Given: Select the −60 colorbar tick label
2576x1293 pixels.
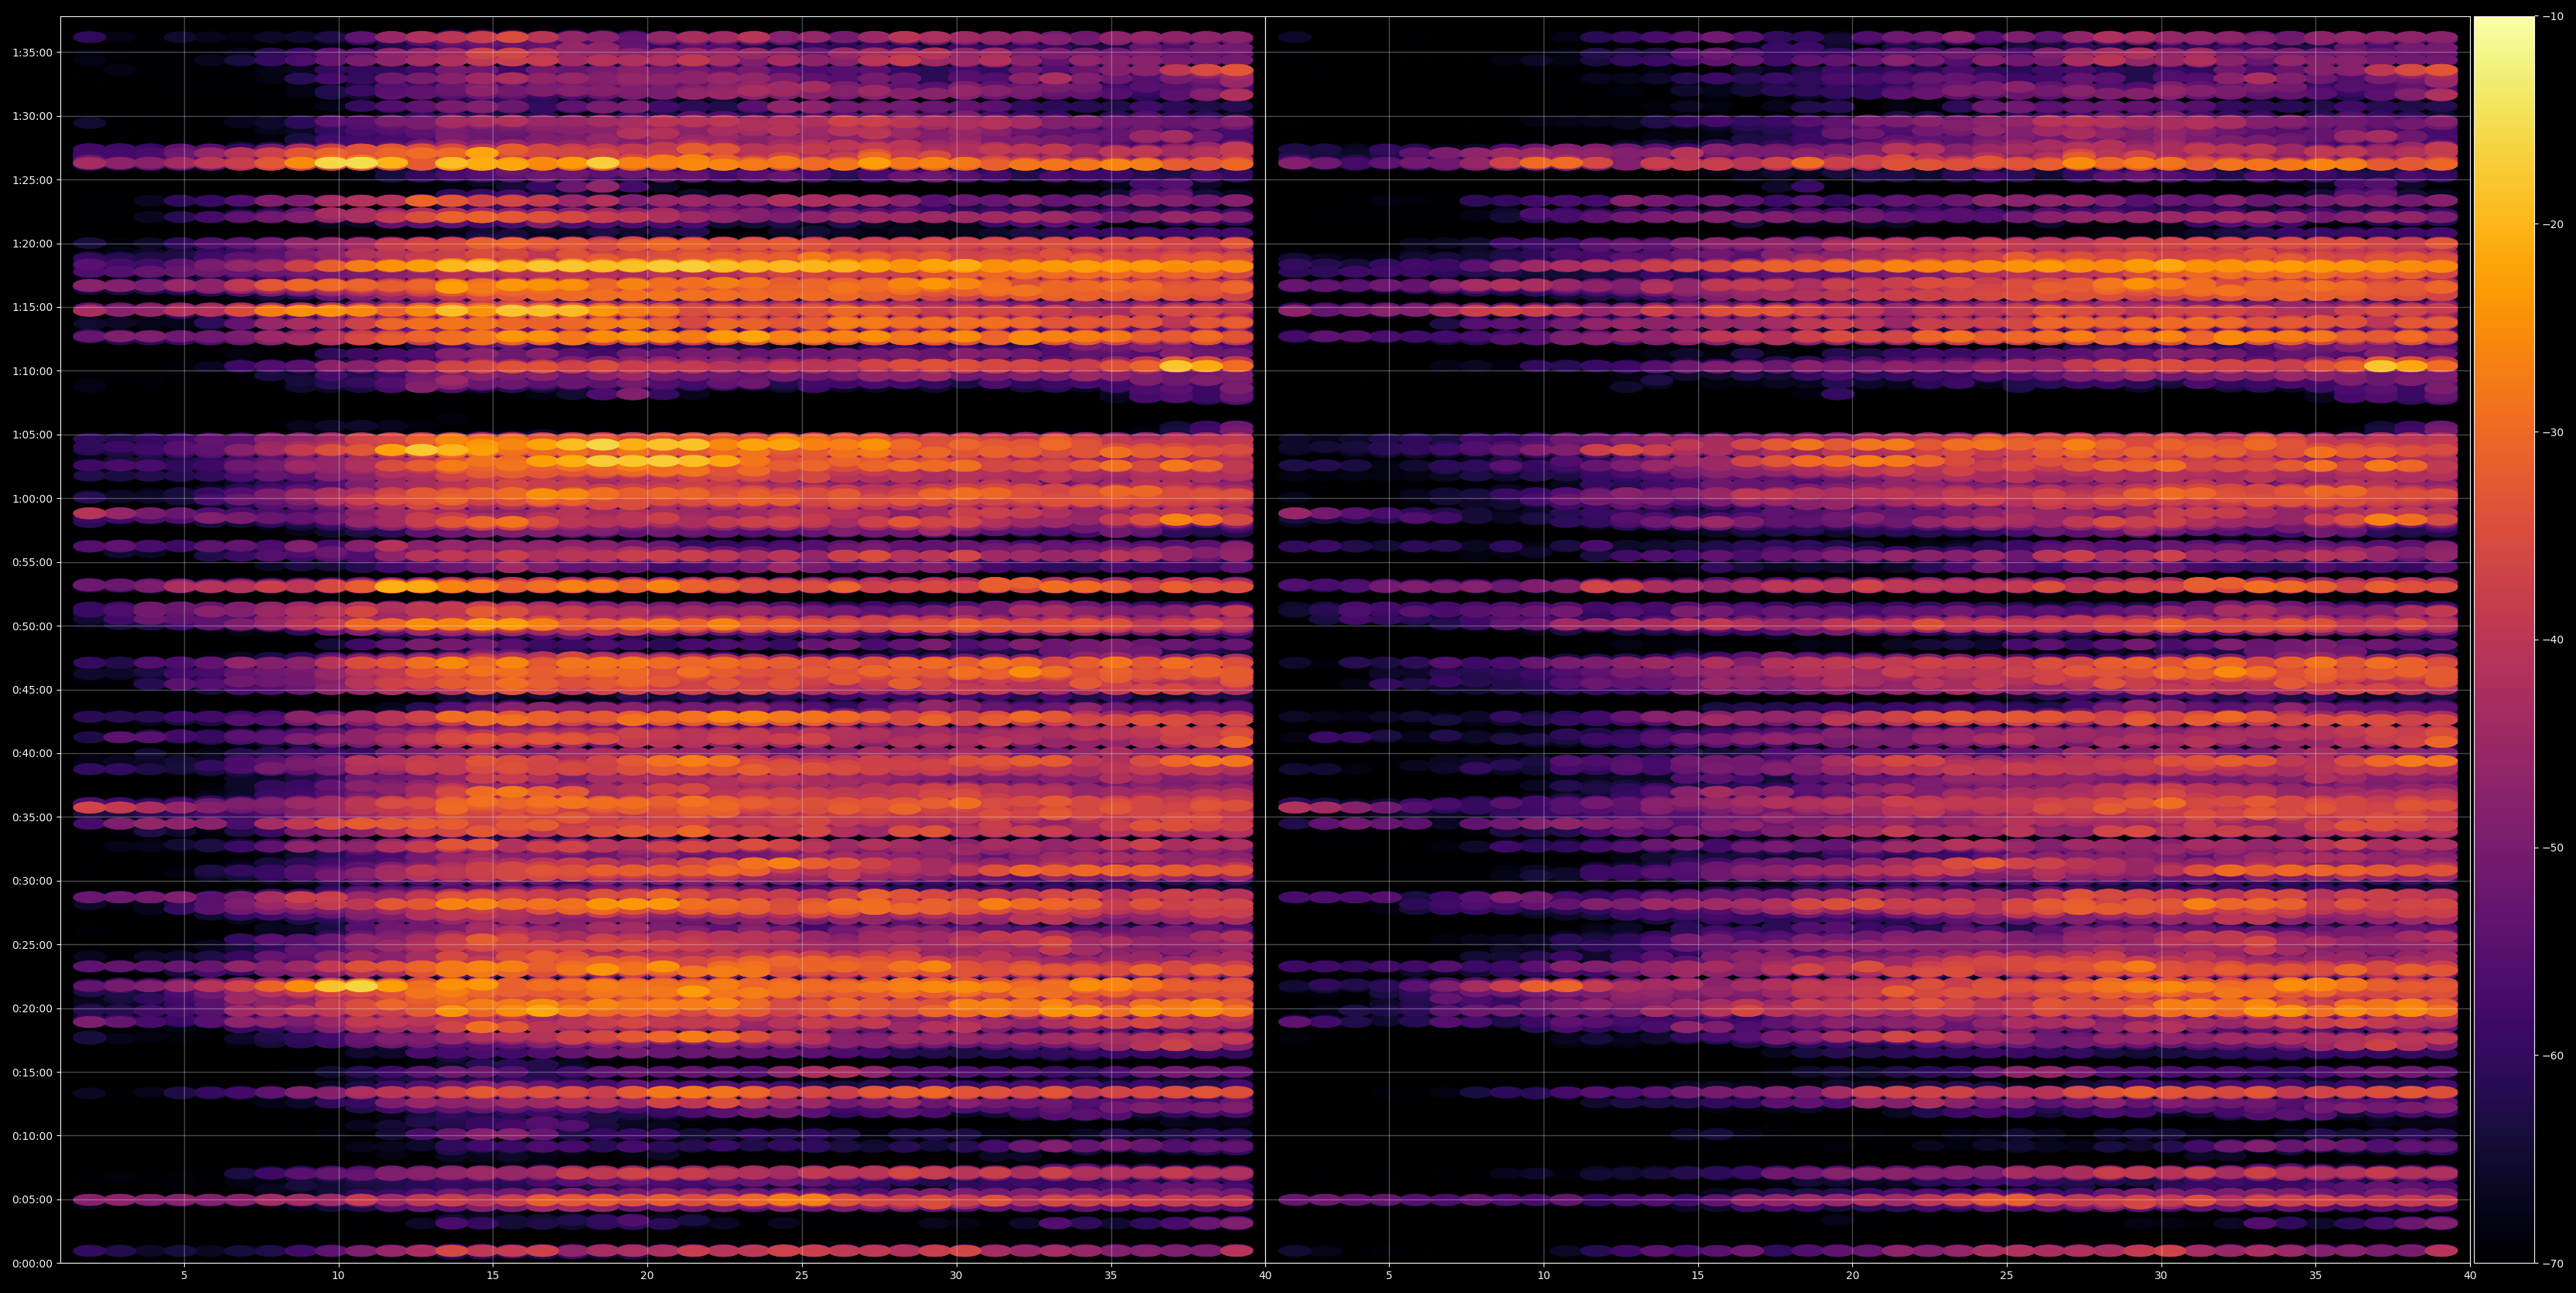Looking at the screenshot, I should click(x=2553, y=1055).
